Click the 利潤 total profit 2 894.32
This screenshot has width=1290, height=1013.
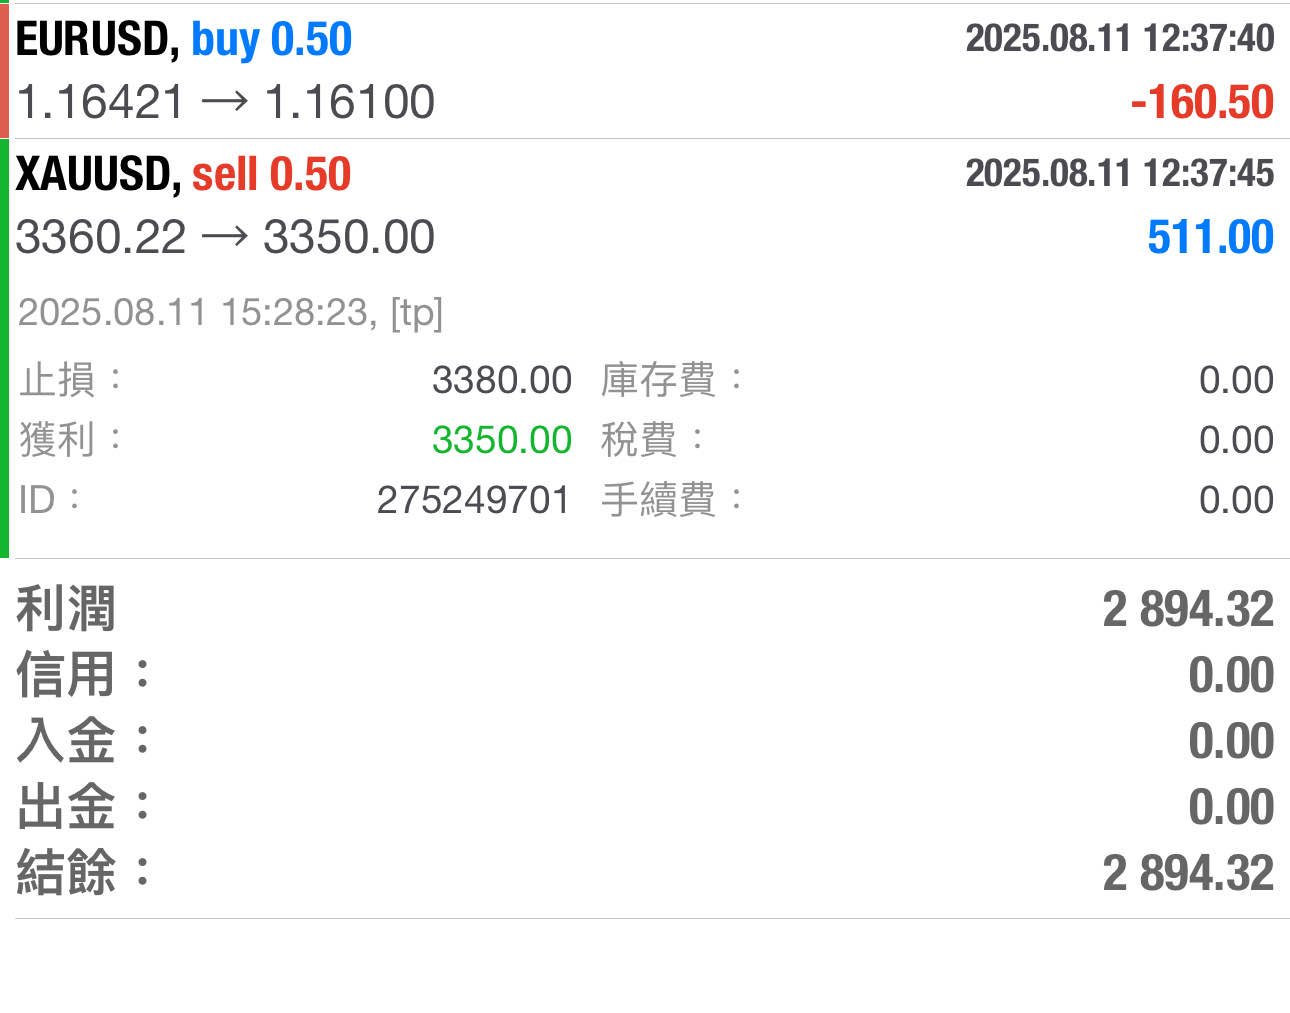1188,610
